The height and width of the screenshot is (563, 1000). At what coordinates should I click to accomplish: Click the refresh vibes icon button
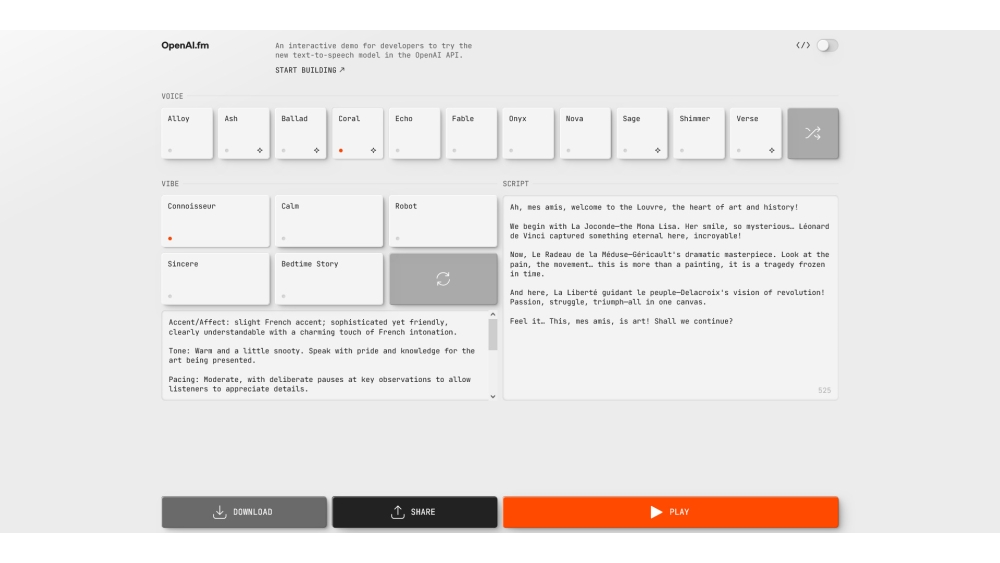point(442,279)
